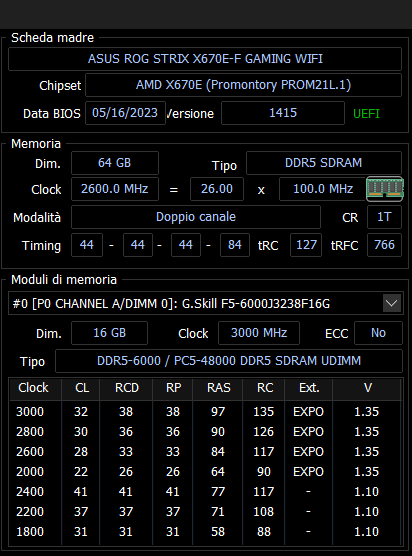Select the 2000 clock profile row
Image resolution: width=412 pixels, height=556 pixels.
[x=206, y=472]
